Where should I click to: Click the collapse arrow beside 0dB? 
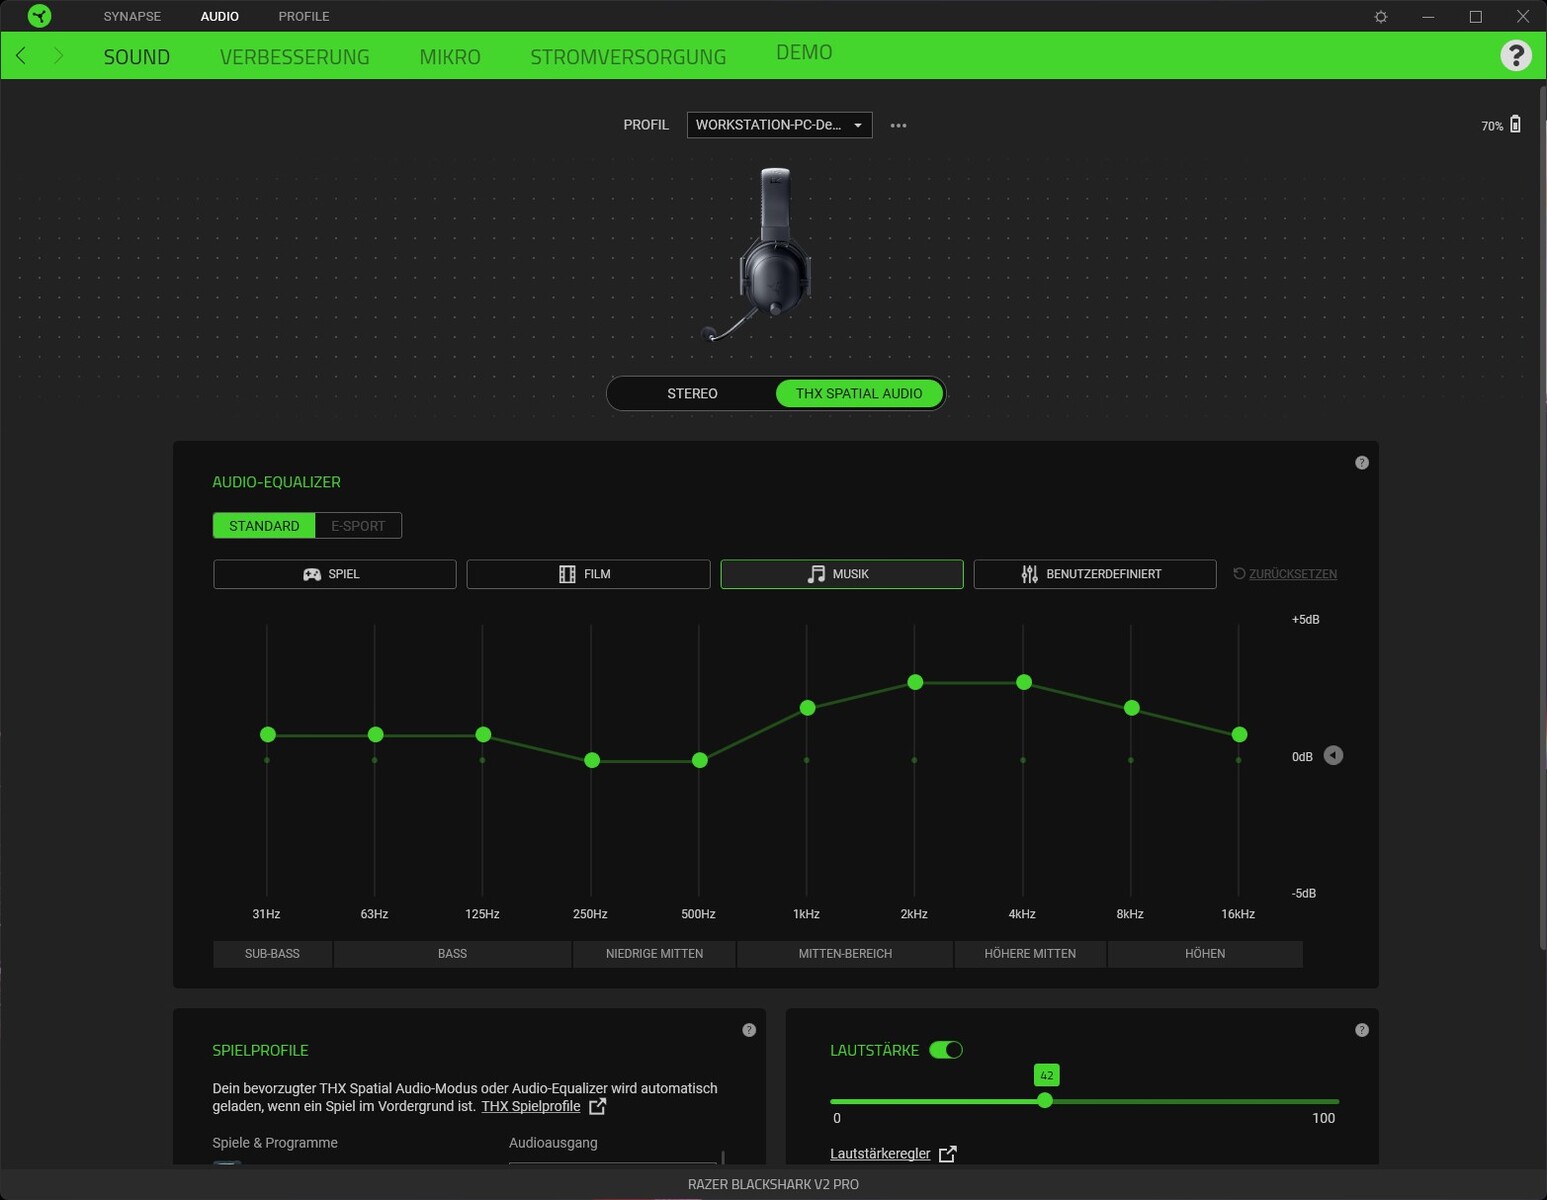1333,756
